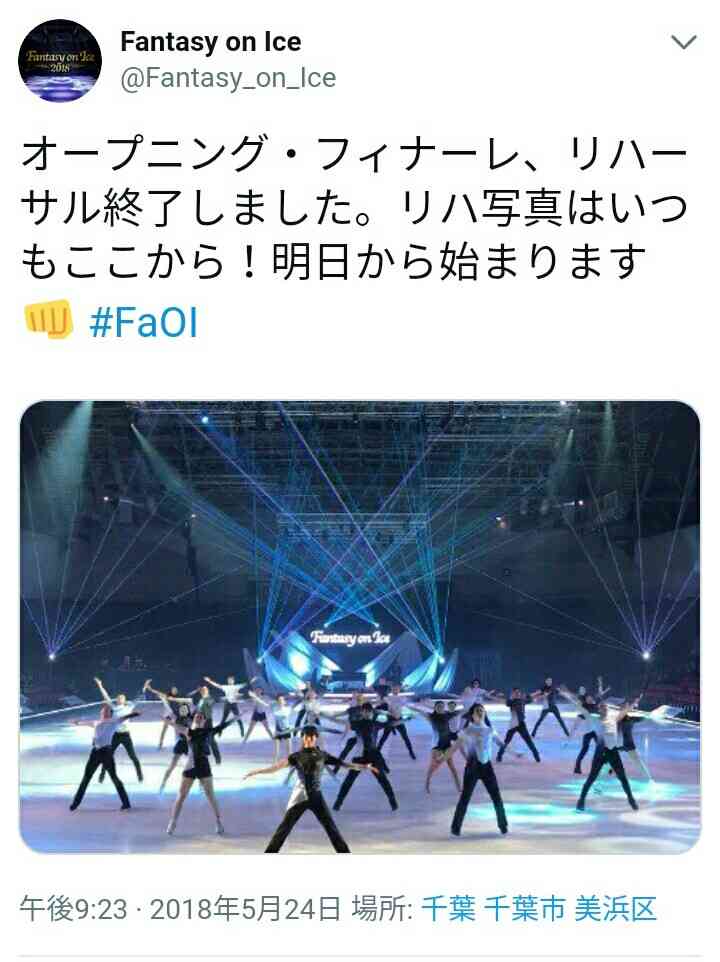Click the yellow fist emoji

click(48, 320)
